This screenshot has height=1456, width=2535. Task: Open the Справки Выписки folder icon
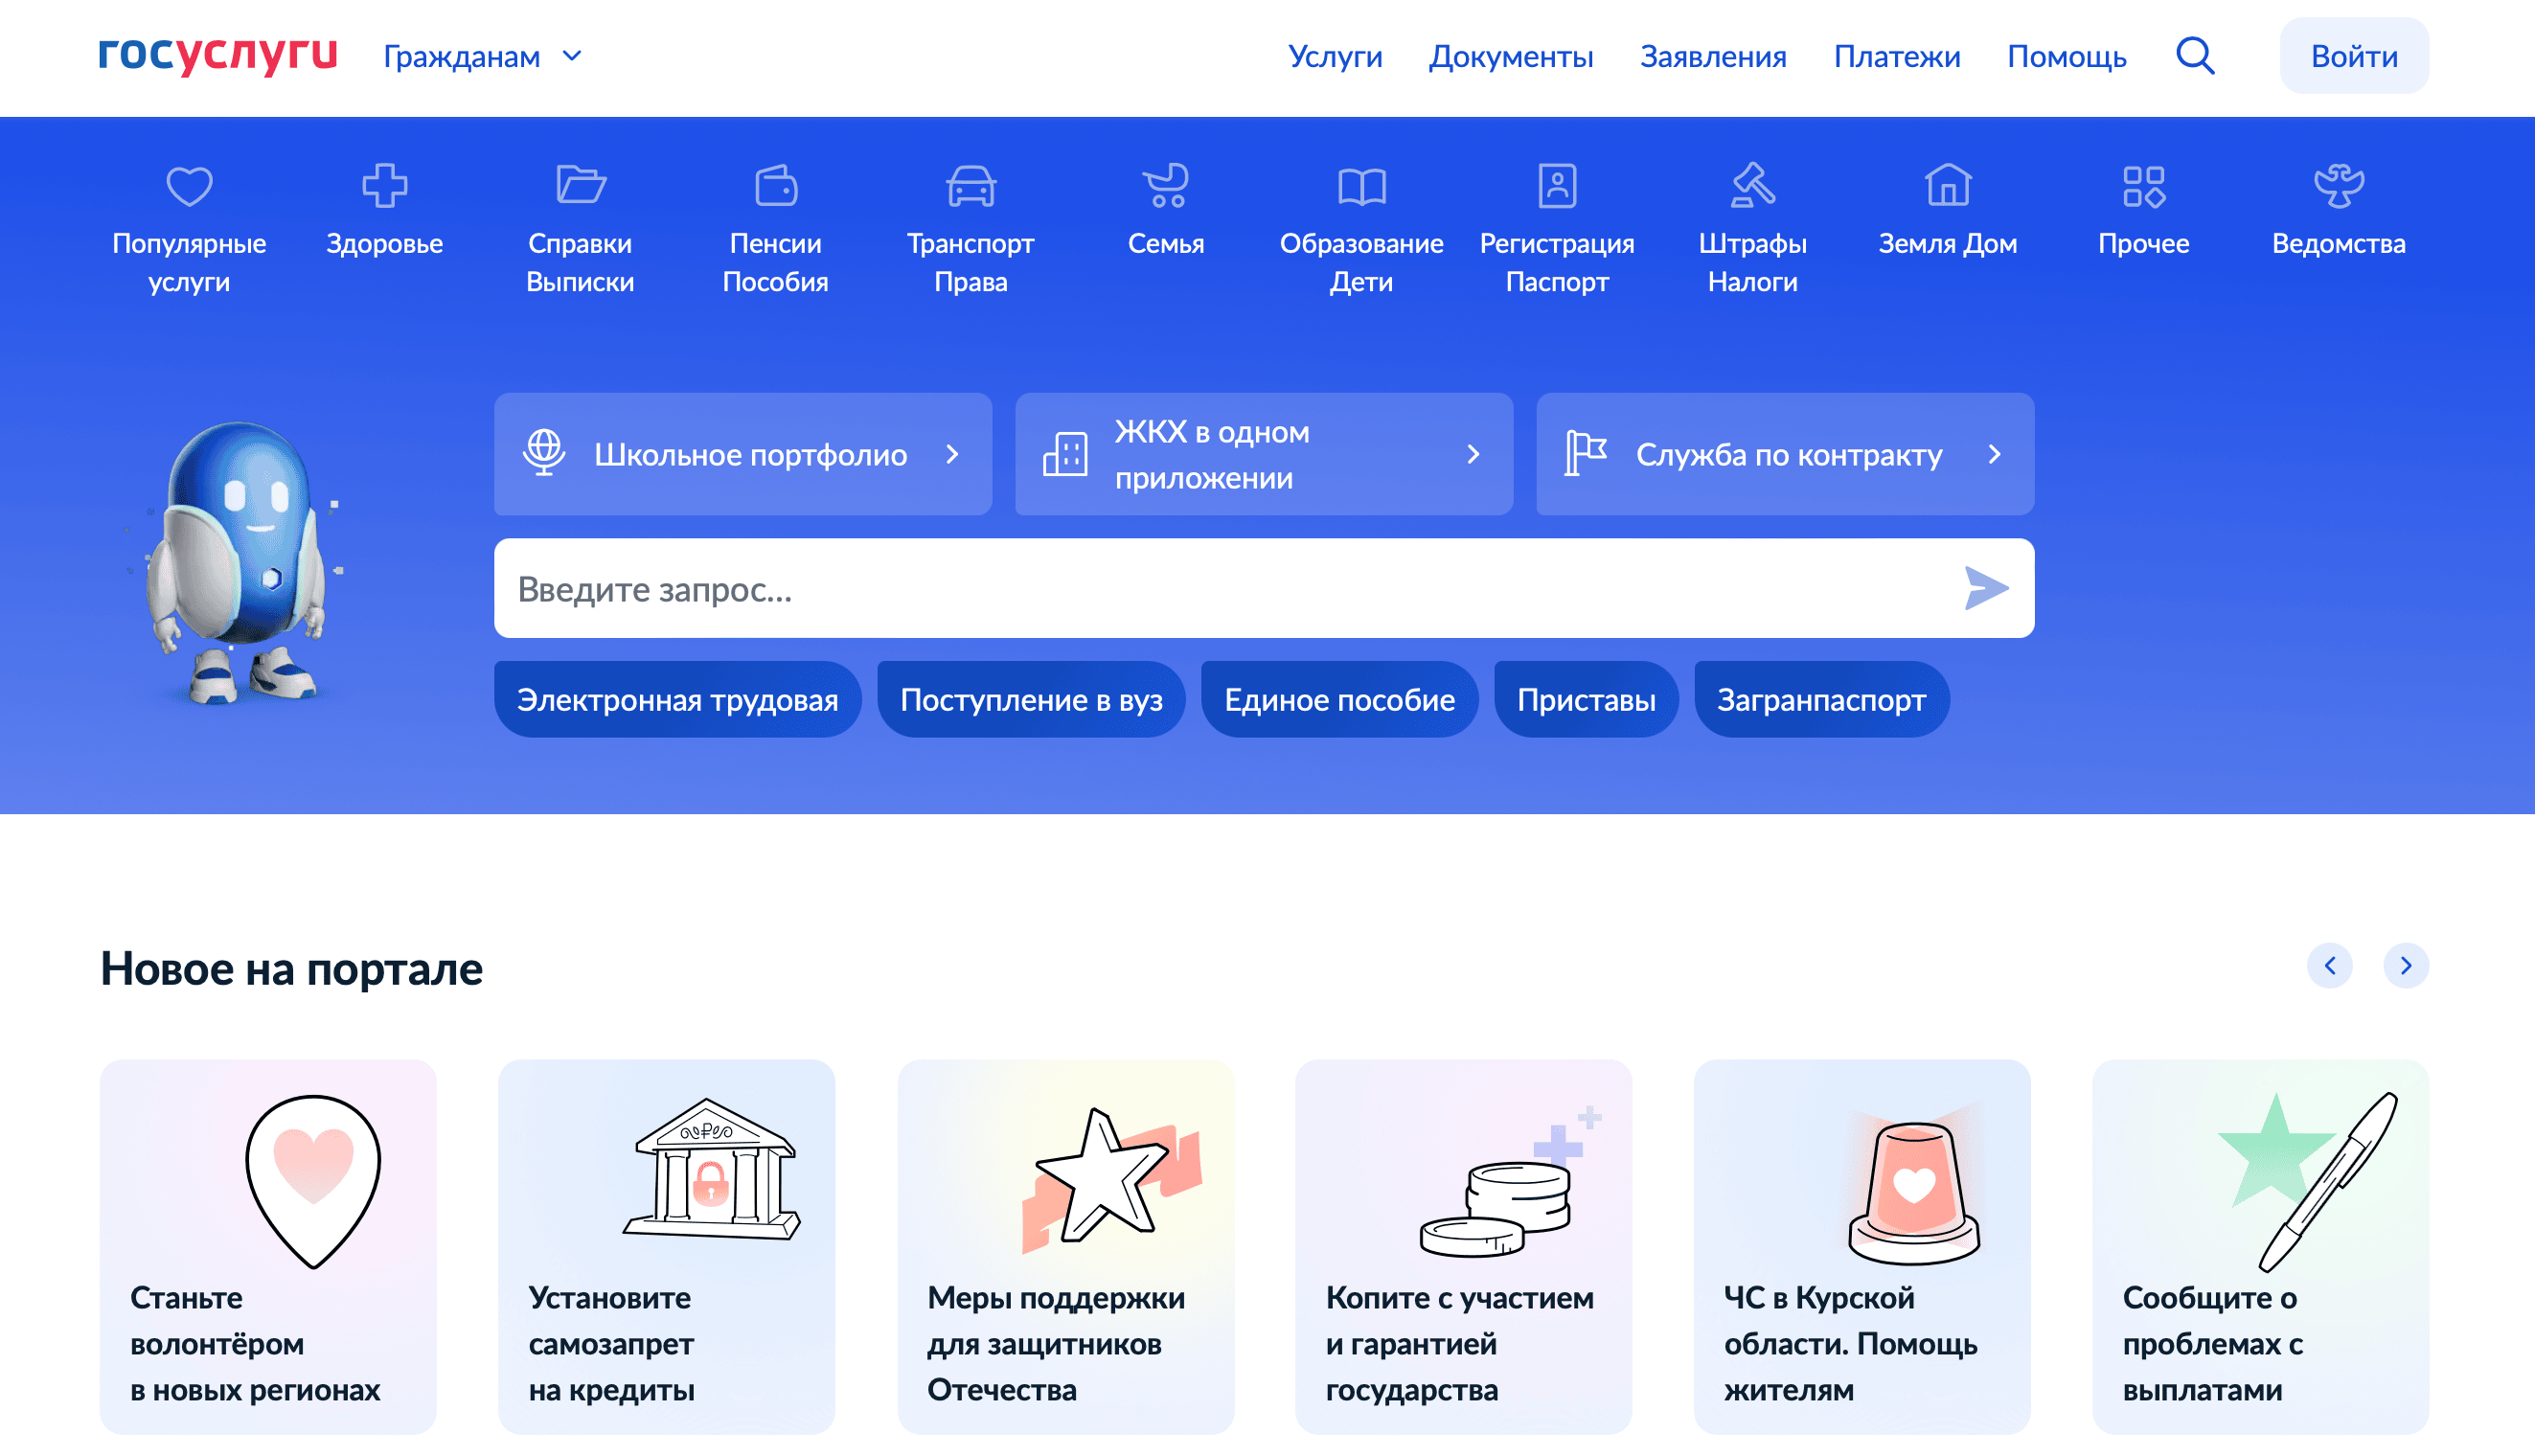click(x=580, y=186)
